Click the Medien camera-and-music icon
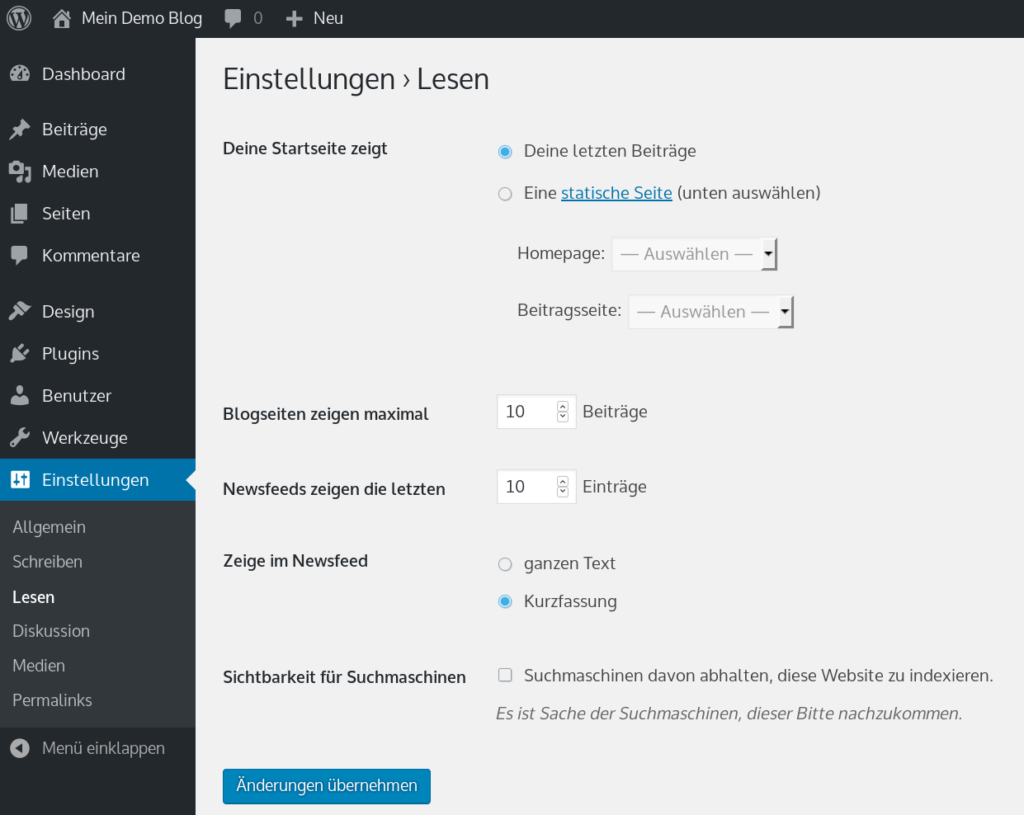Viewport: 1024px width, 815px height. click(20, 172)
